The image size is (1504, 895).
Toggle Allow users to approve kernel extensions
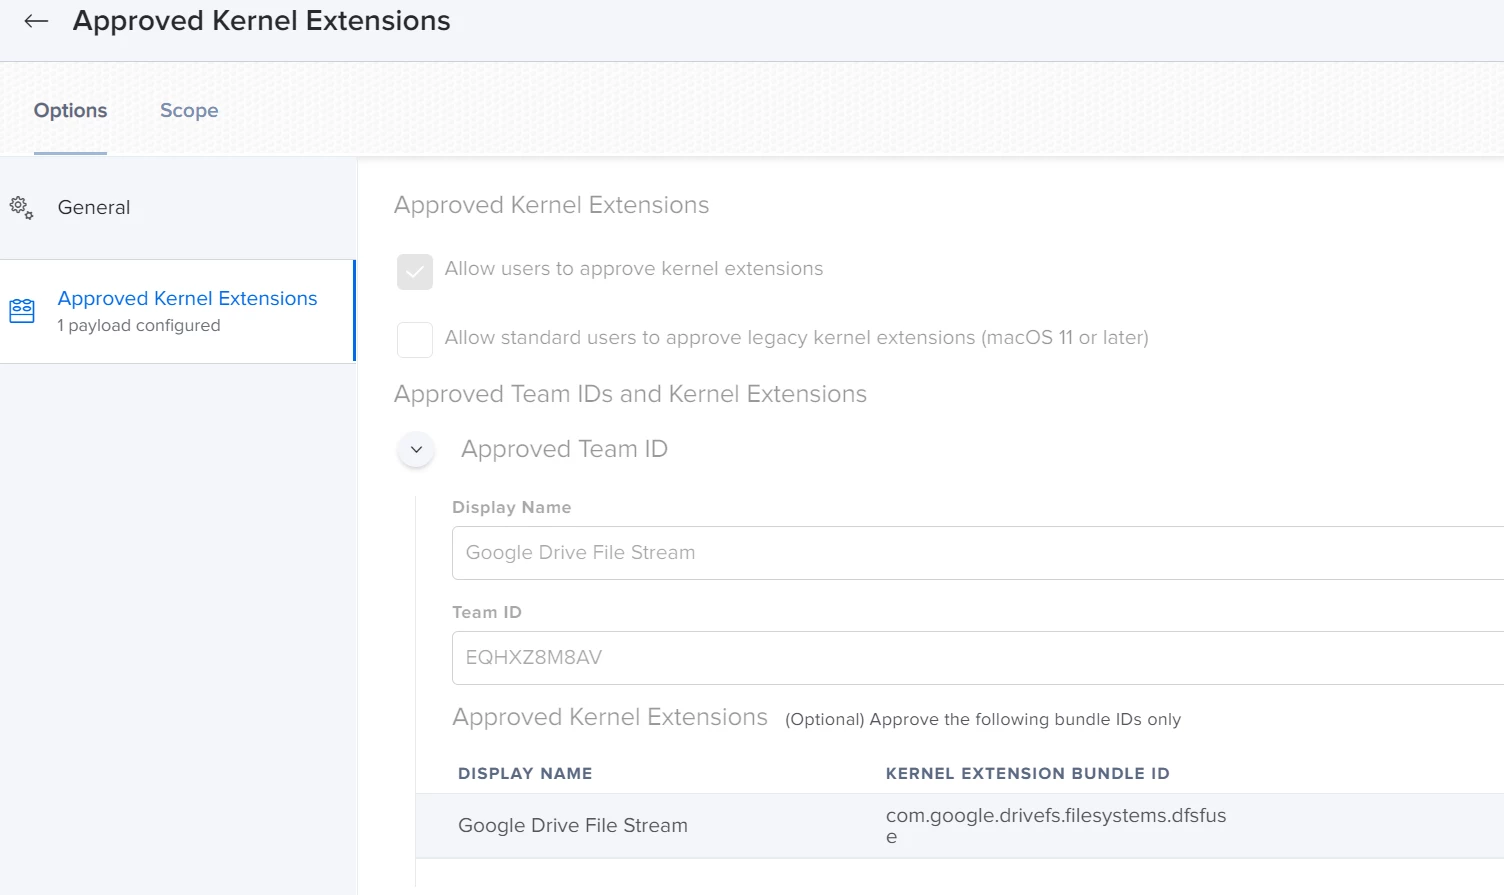[415, 271]
